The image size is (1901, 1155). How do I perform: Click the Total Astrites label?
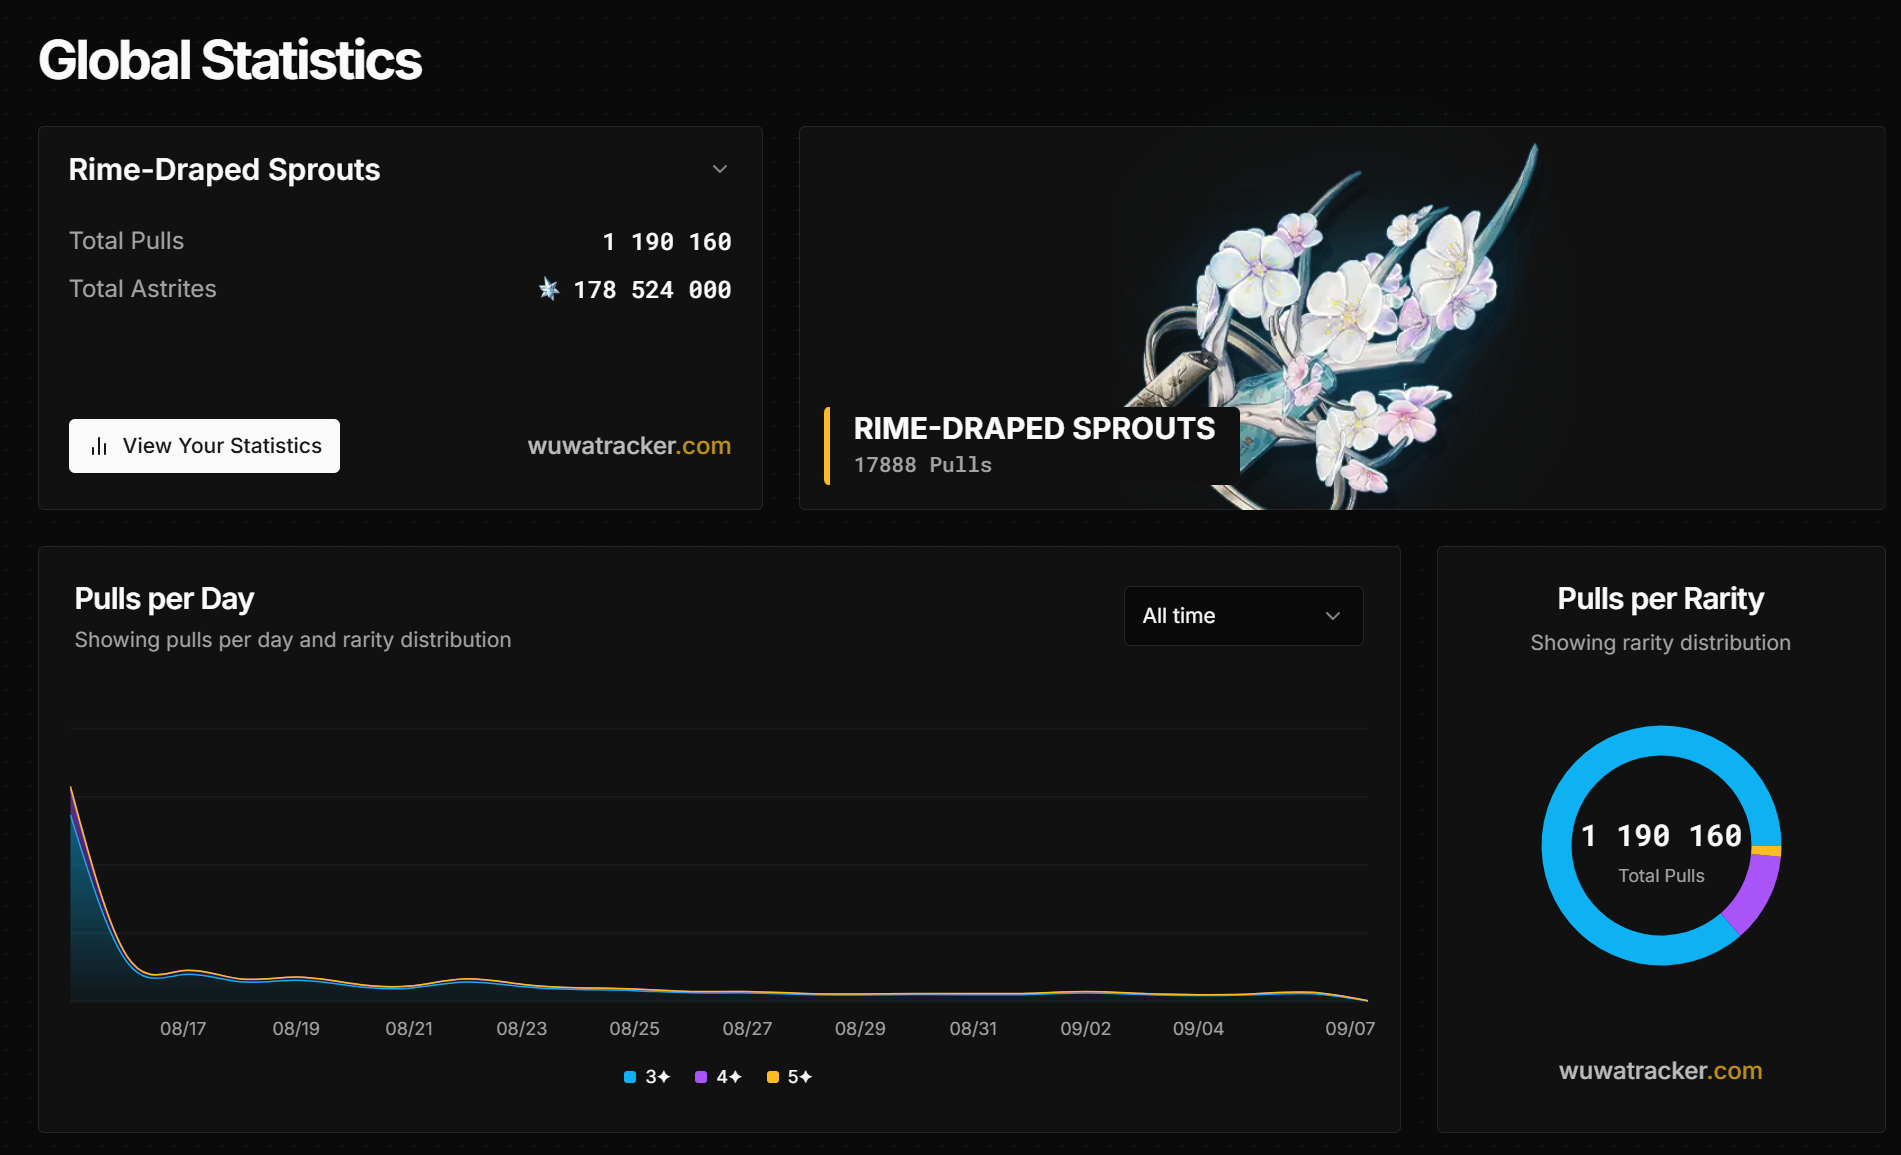point(143,289)
